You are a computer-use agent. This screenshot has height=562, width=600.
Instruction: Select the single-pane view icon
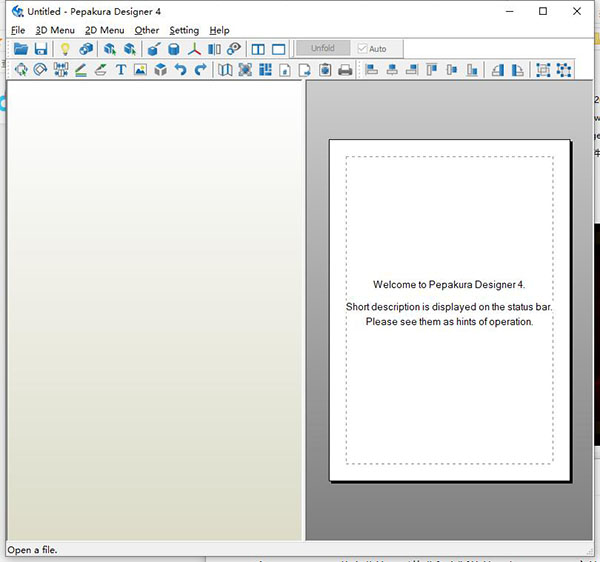(279, 49)
